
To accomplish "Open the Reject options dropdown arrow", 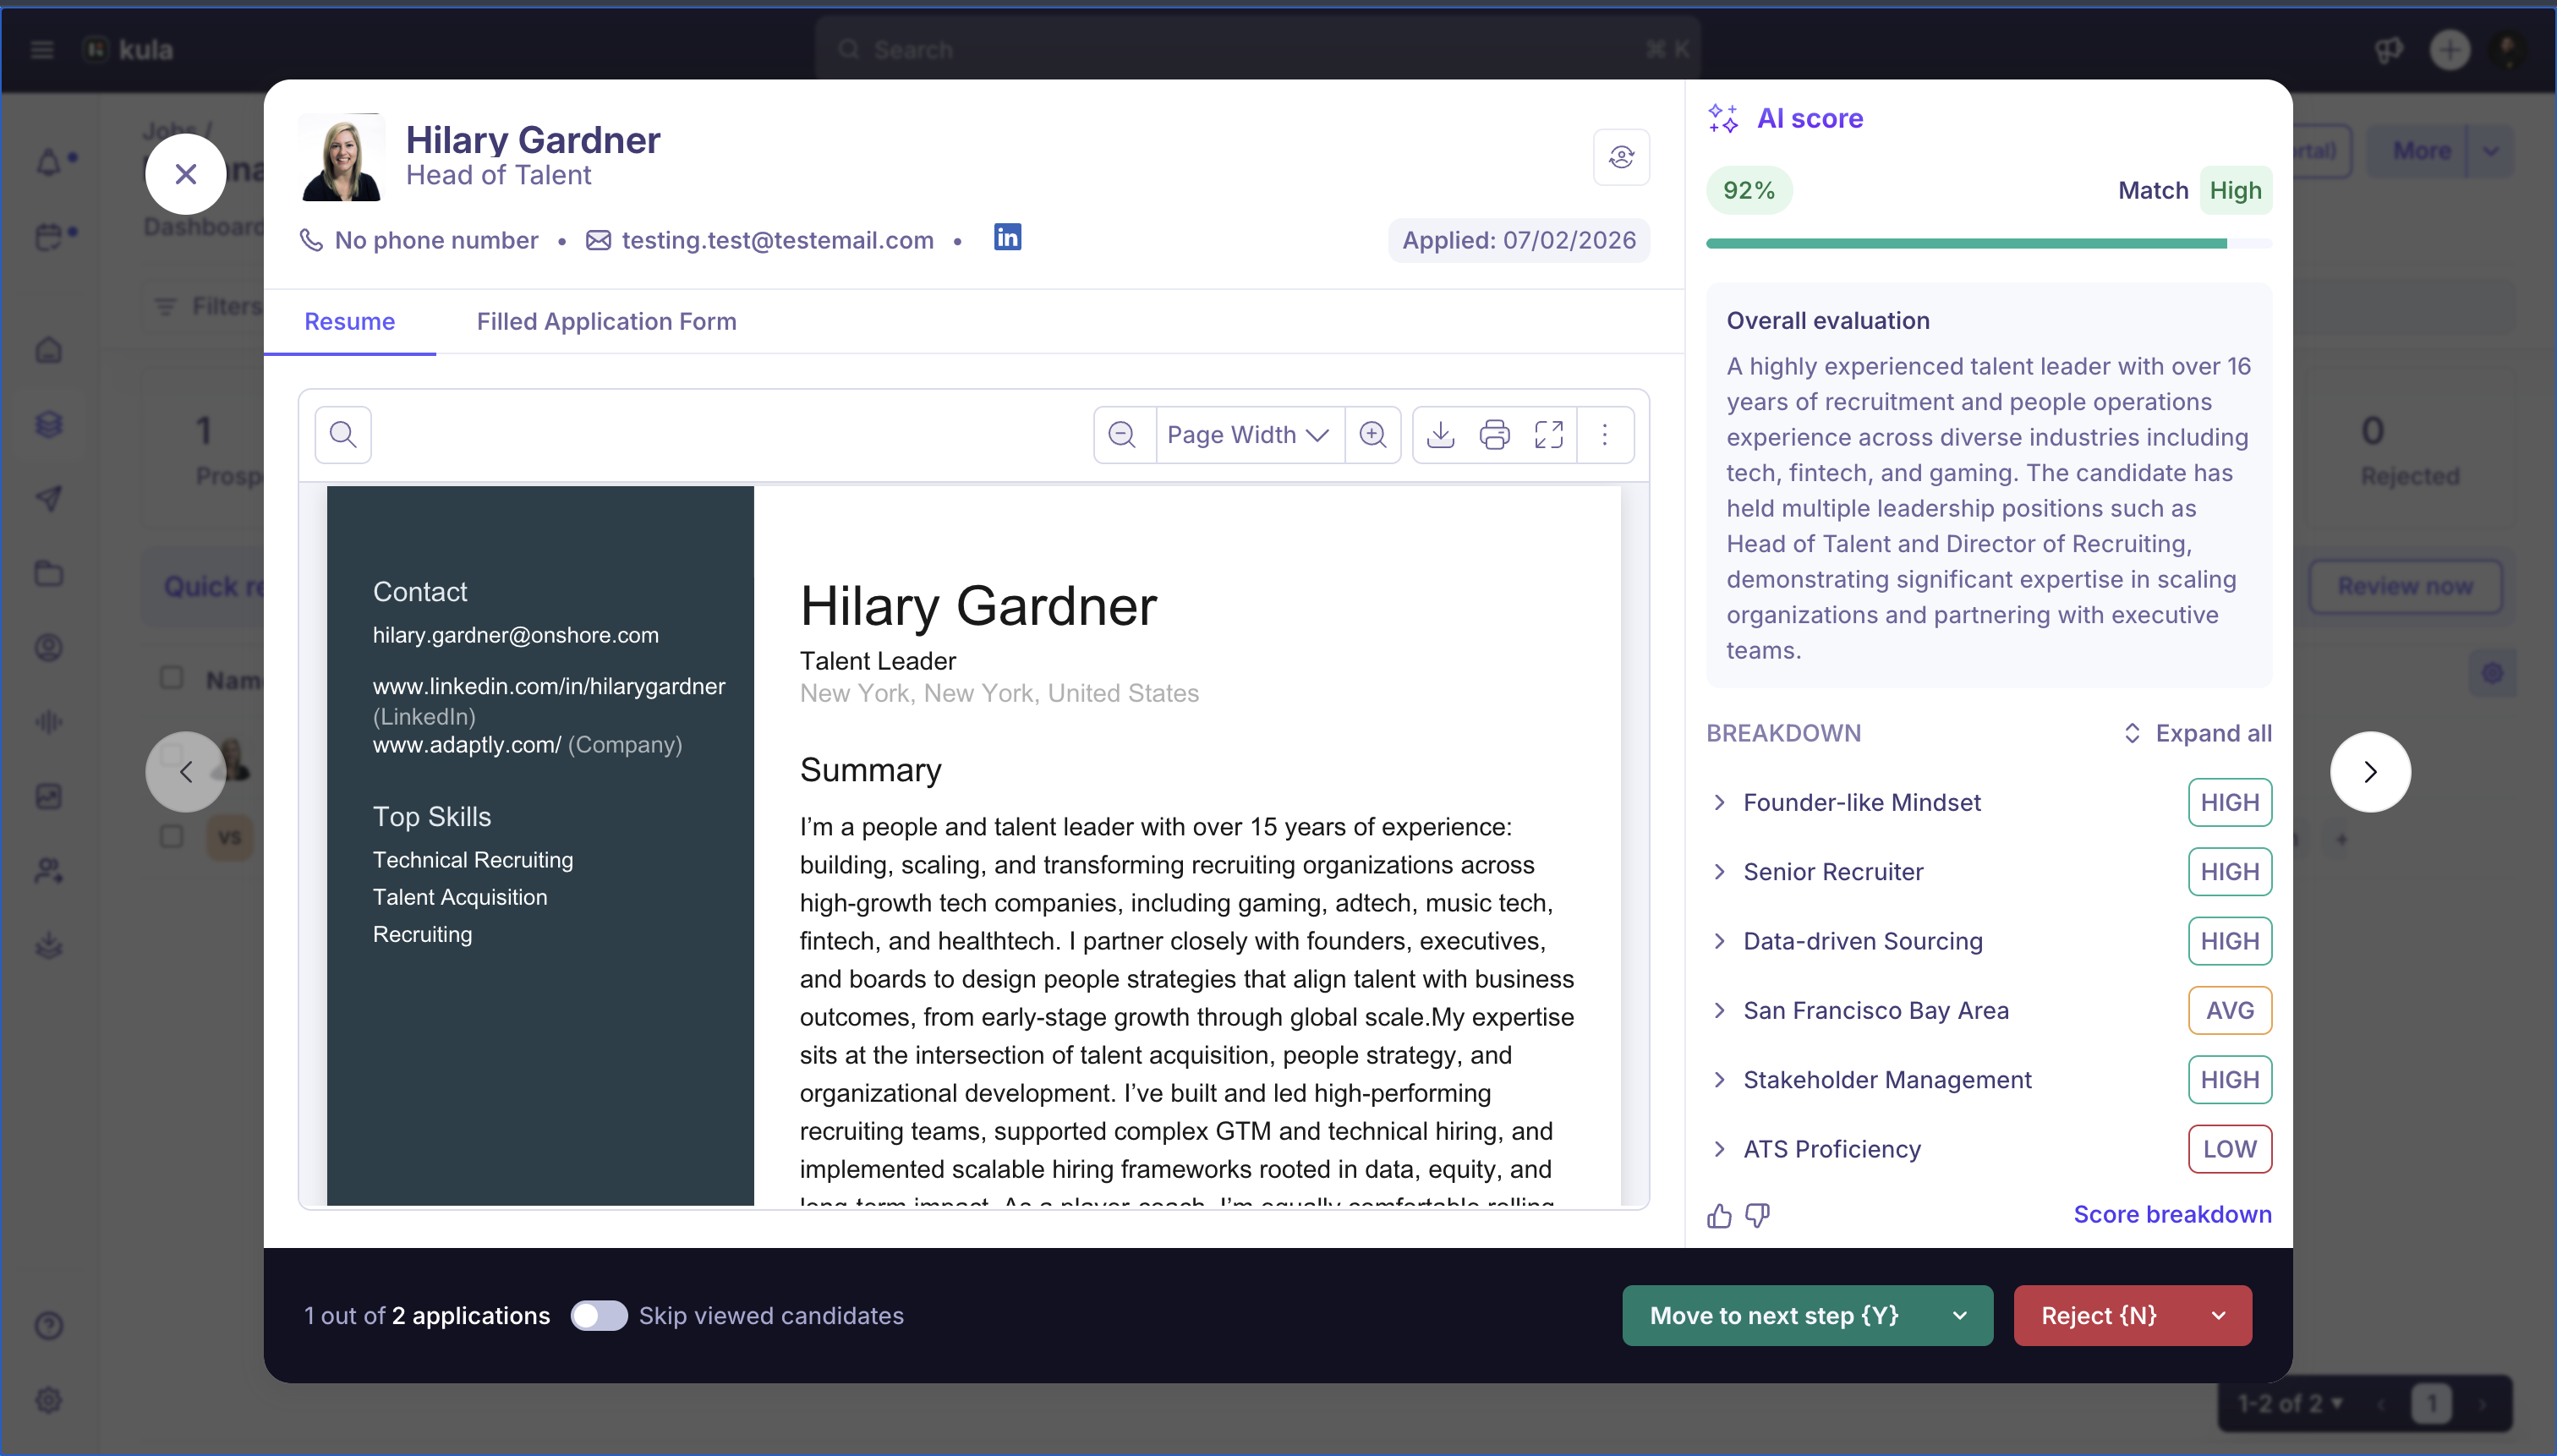I will coord(2219,1316).
